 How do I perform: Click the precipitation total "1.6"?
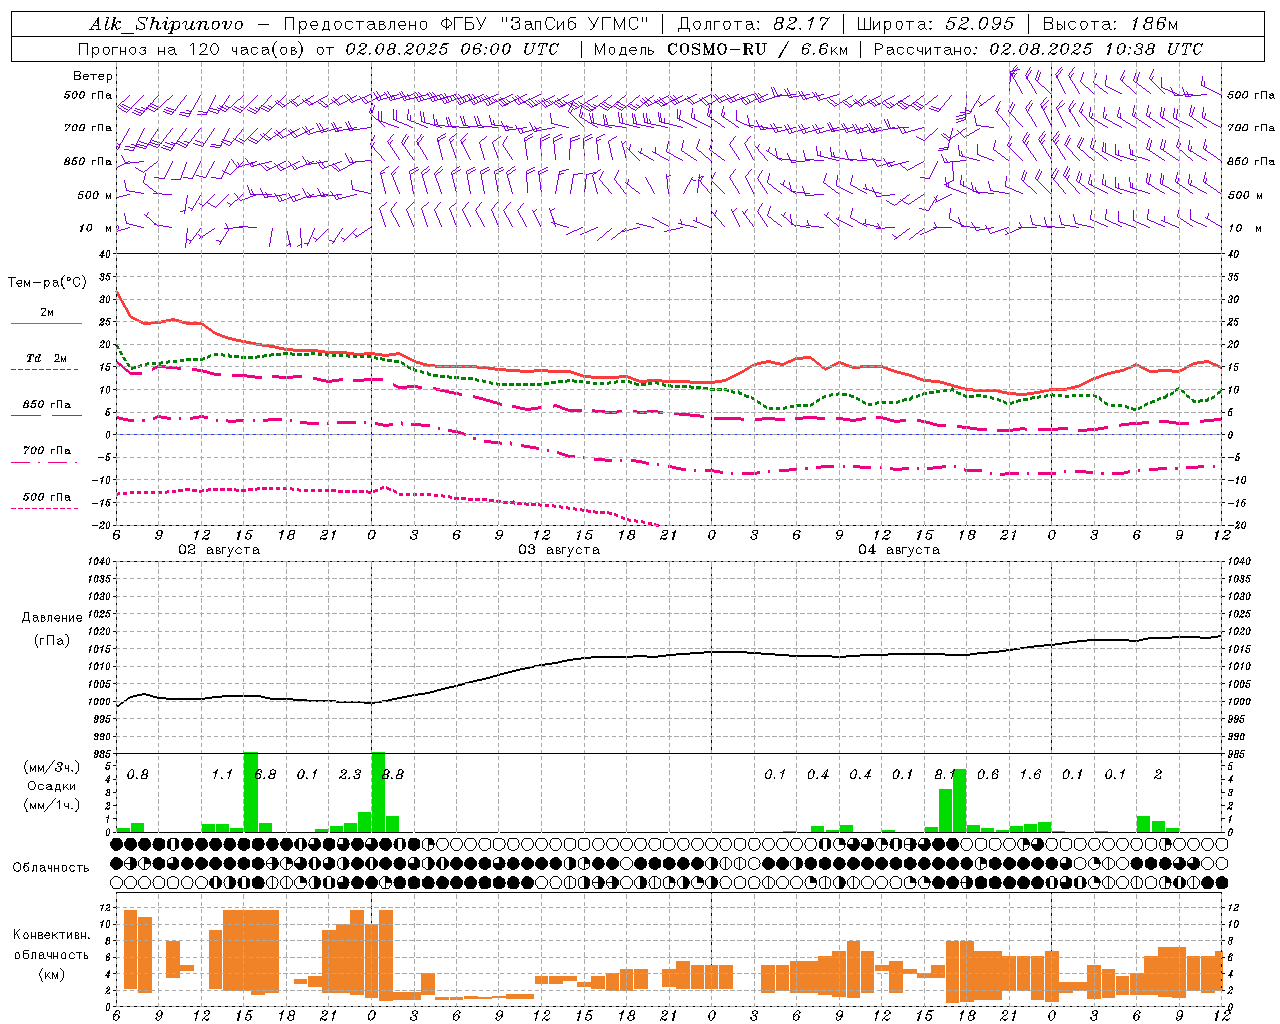(x=1030, y=775)
